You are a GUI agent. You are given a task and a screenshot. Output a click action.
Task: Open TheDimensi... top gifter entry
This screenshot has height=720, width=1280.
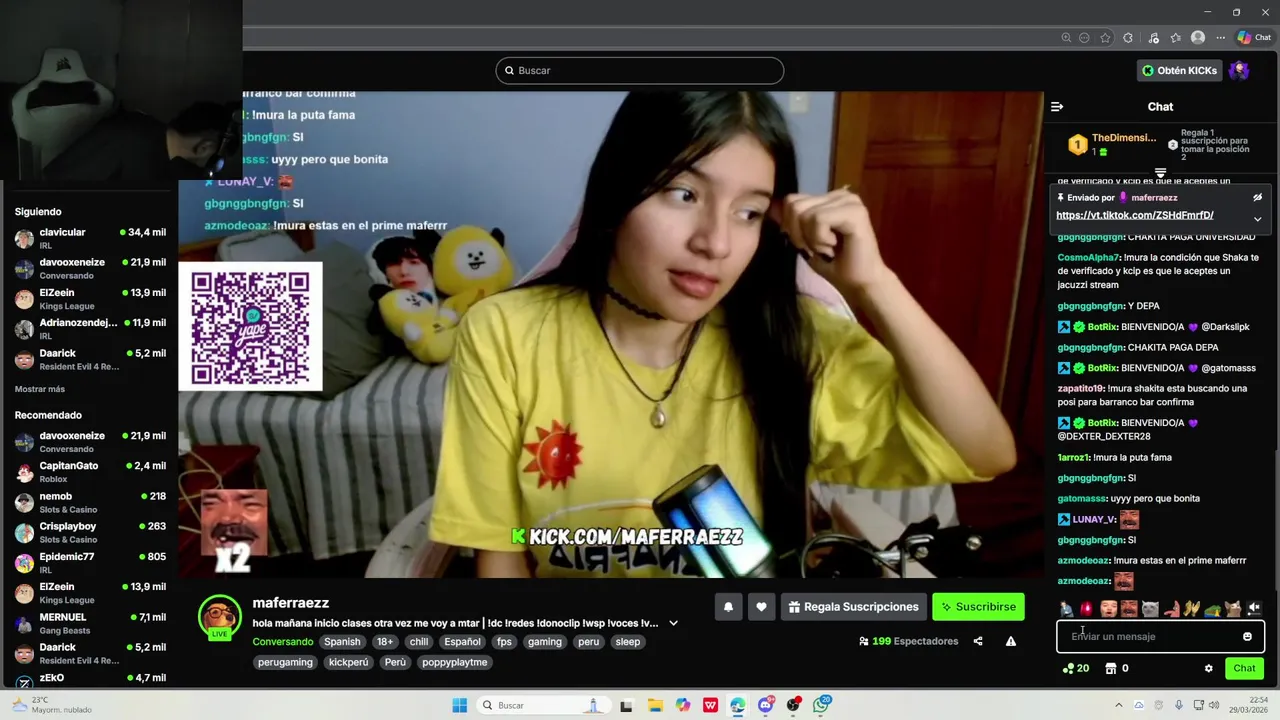point(1113,144)
